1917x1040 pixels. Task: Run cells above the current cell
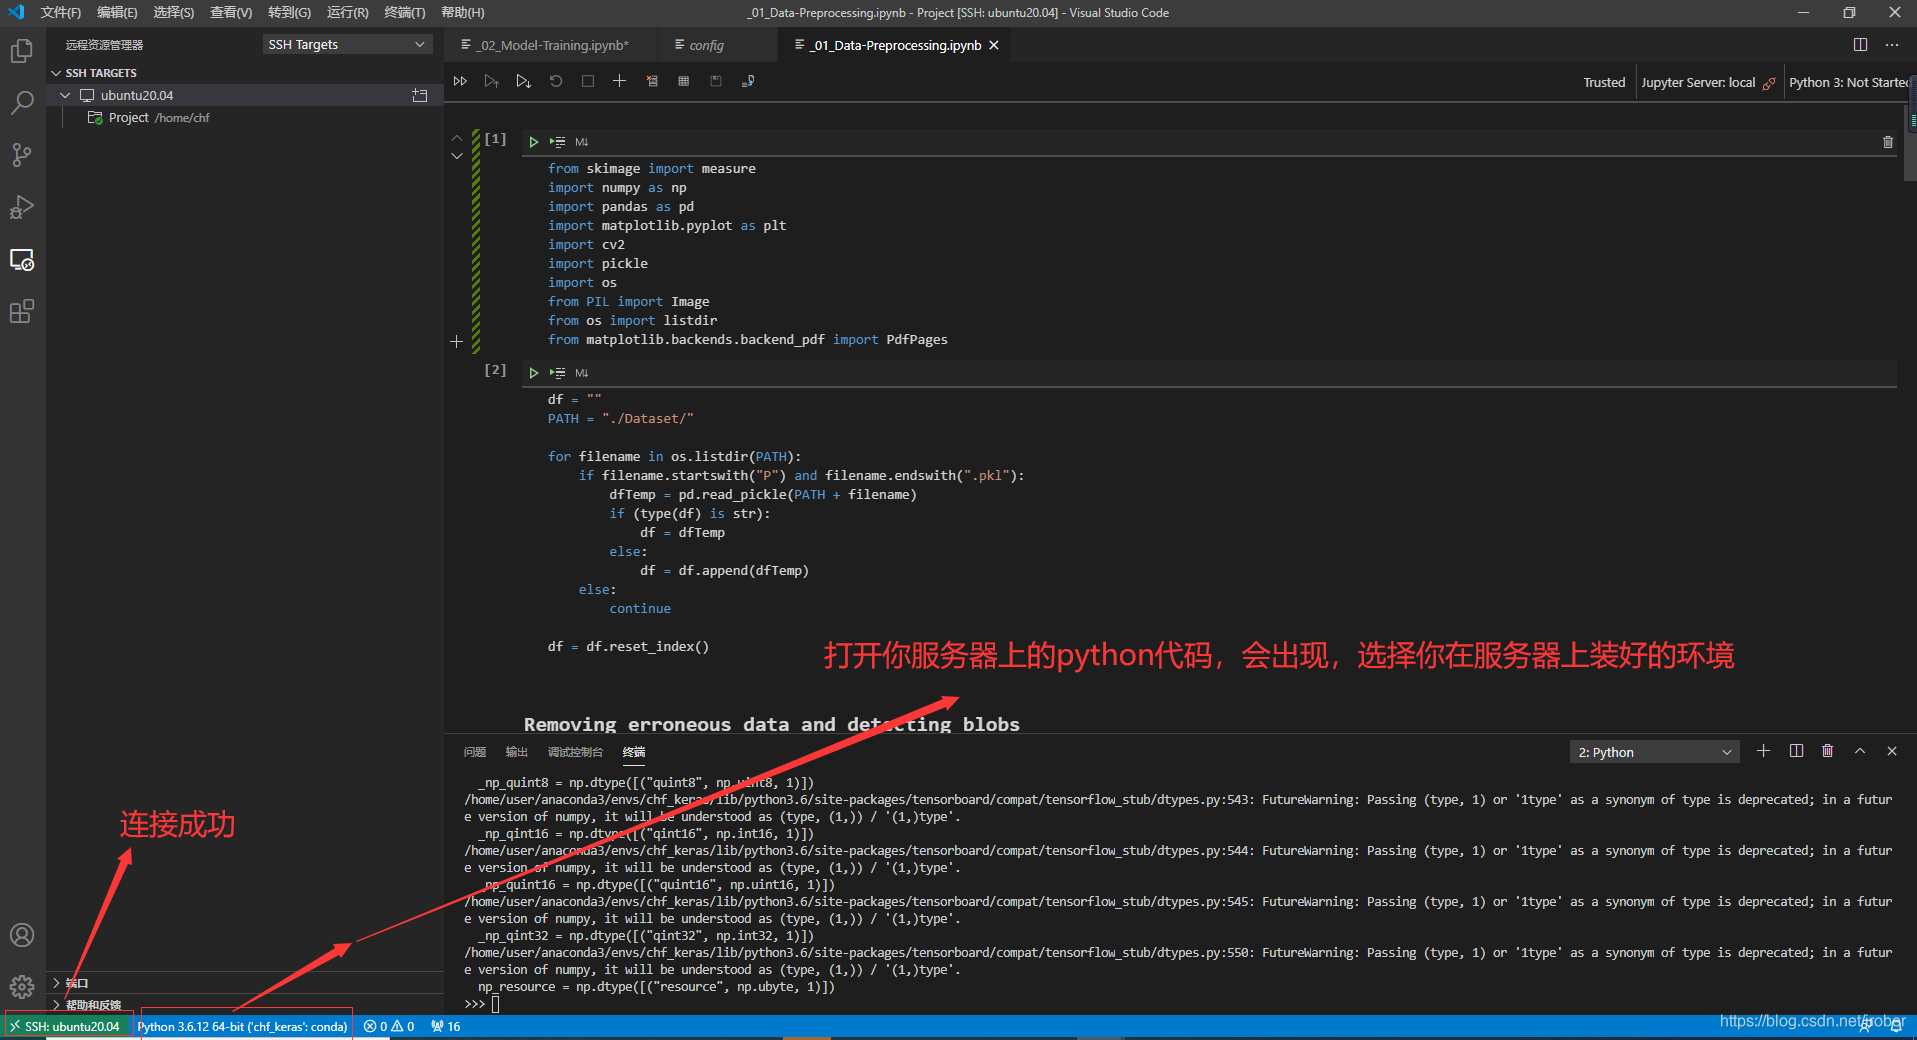pyautogui.click(x=491, y=81)
